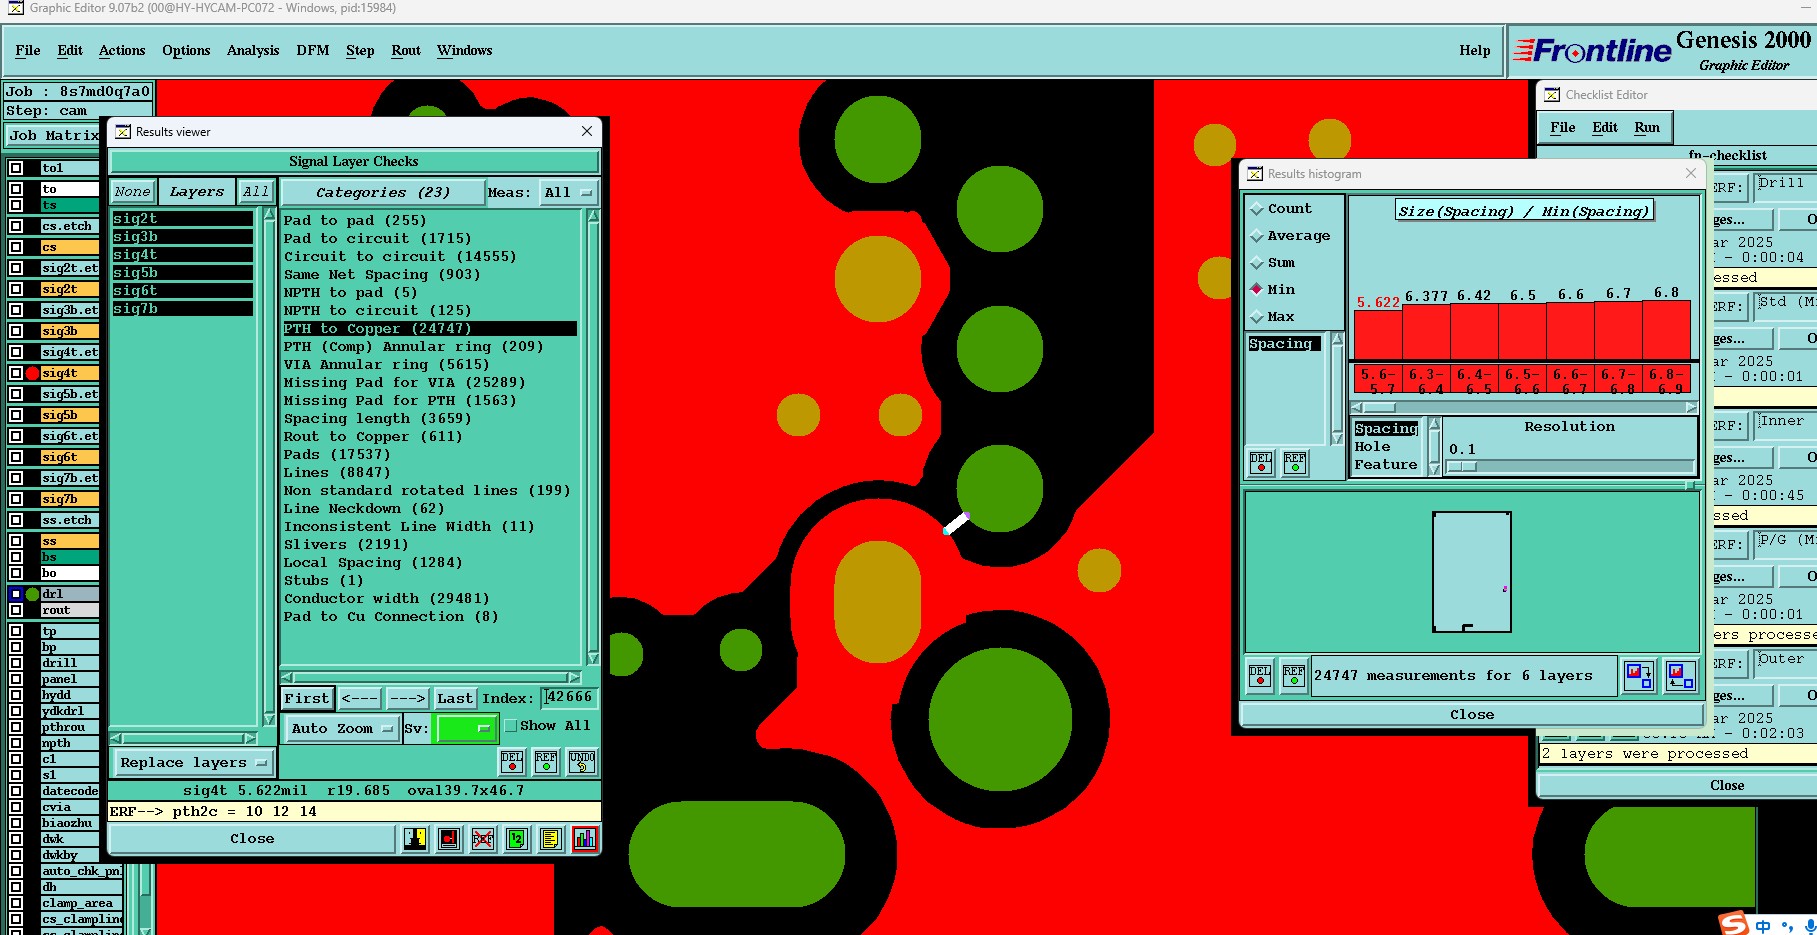Click the 5.622 minimum histogram bar

coord(1378,335)
